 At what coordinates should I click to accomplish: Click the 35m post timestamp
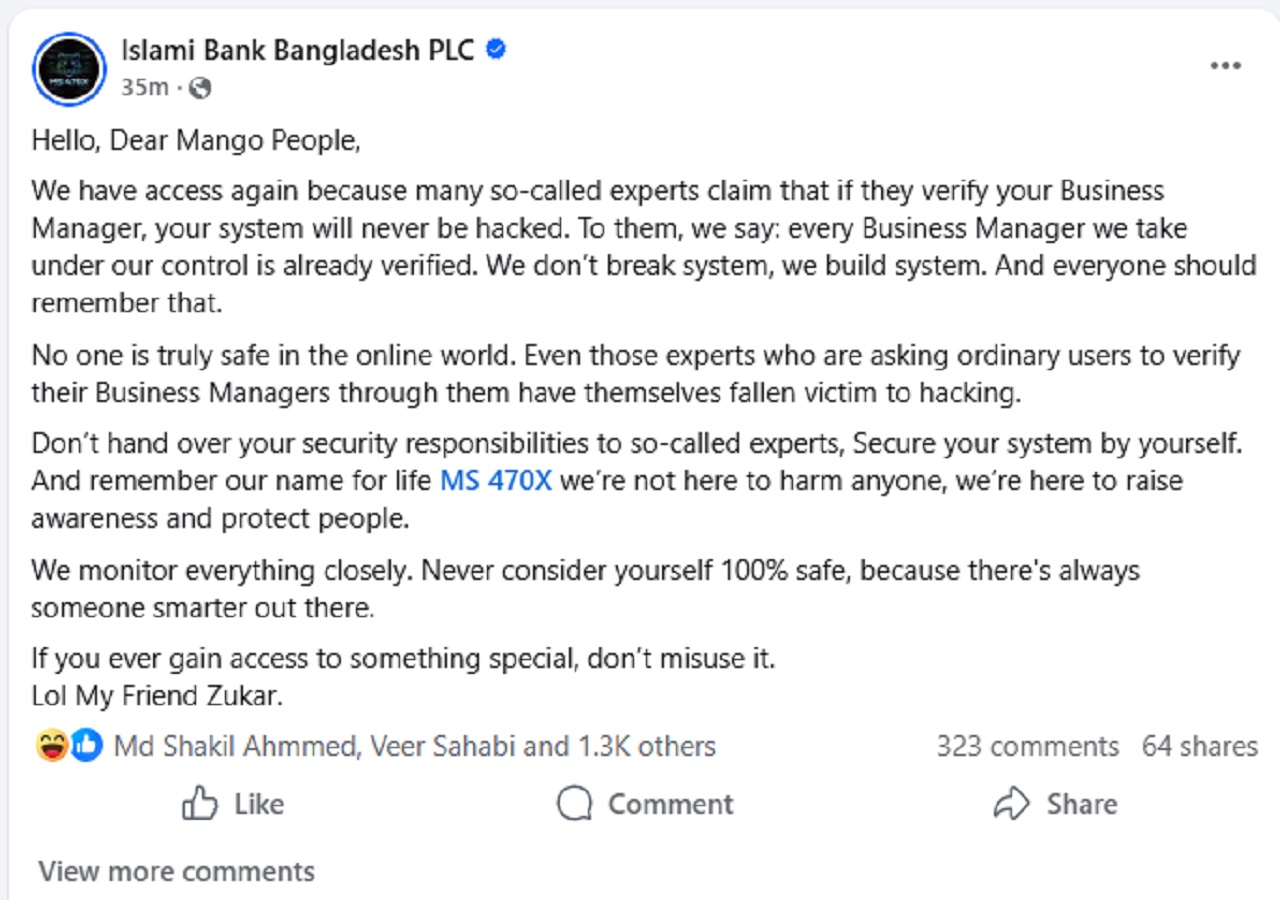click(144, 88)
